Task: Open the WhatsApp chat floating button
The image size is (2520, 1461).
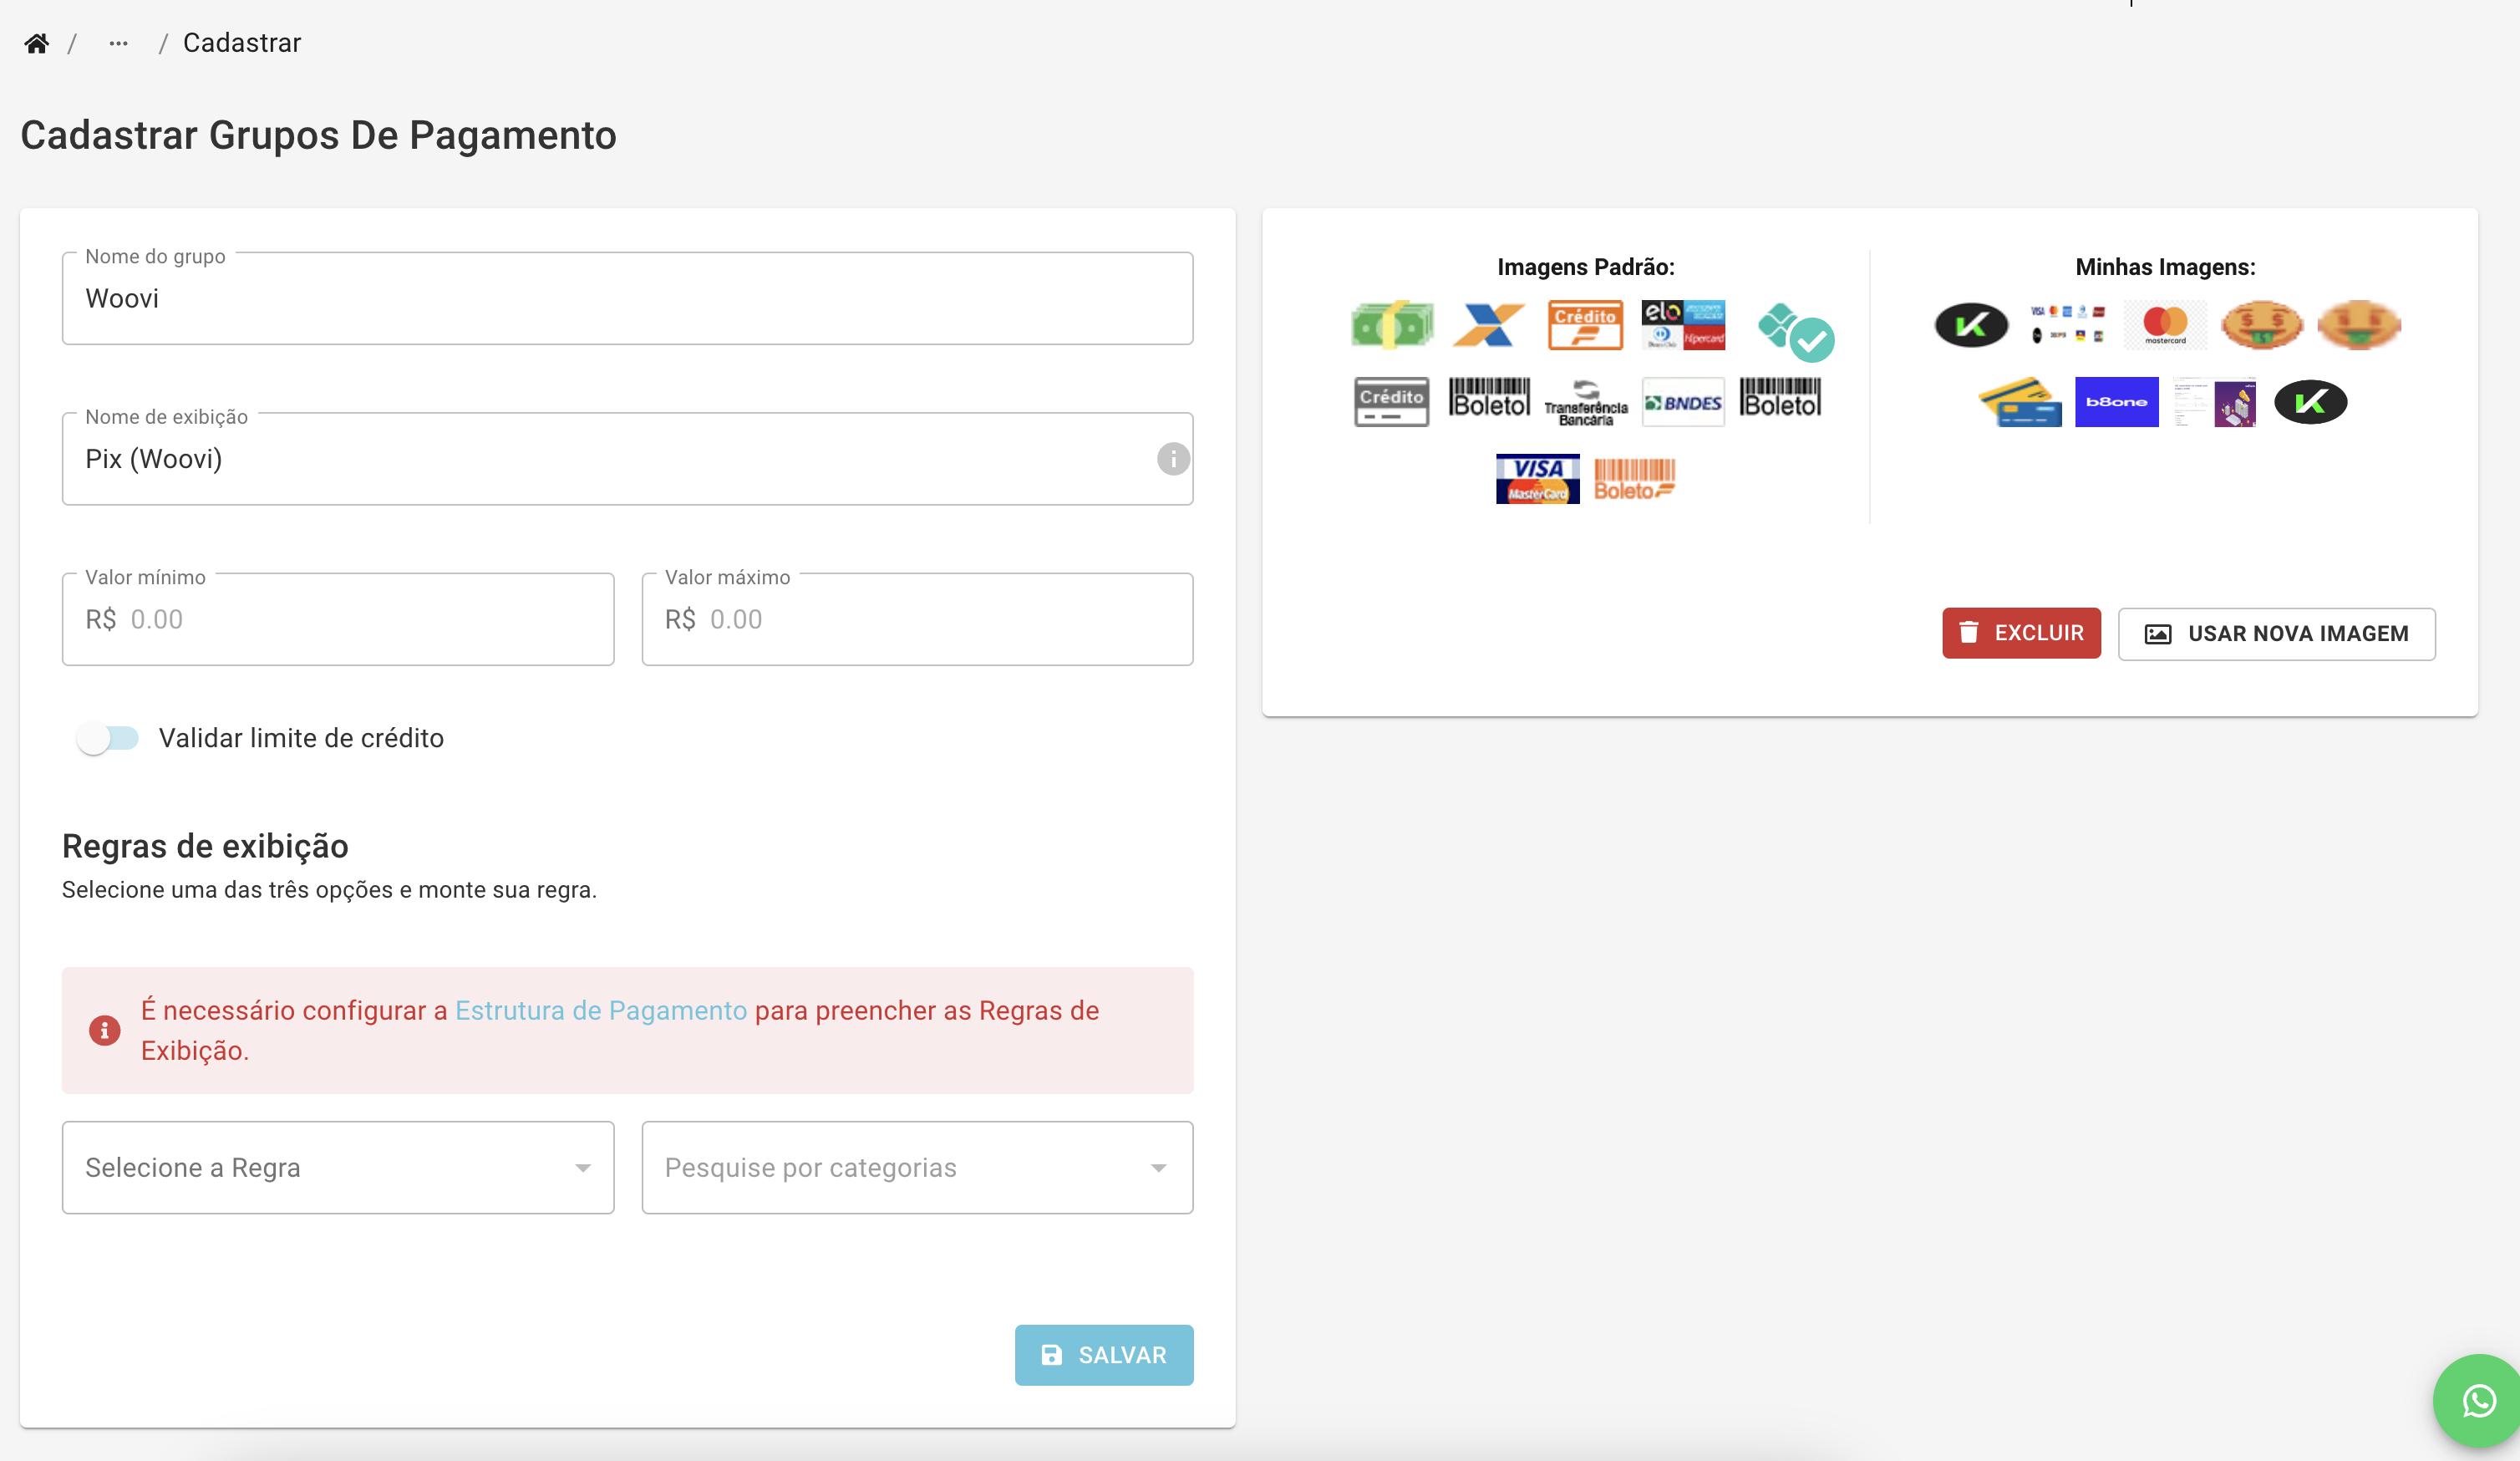Action: click(x=2479, y=1401)
